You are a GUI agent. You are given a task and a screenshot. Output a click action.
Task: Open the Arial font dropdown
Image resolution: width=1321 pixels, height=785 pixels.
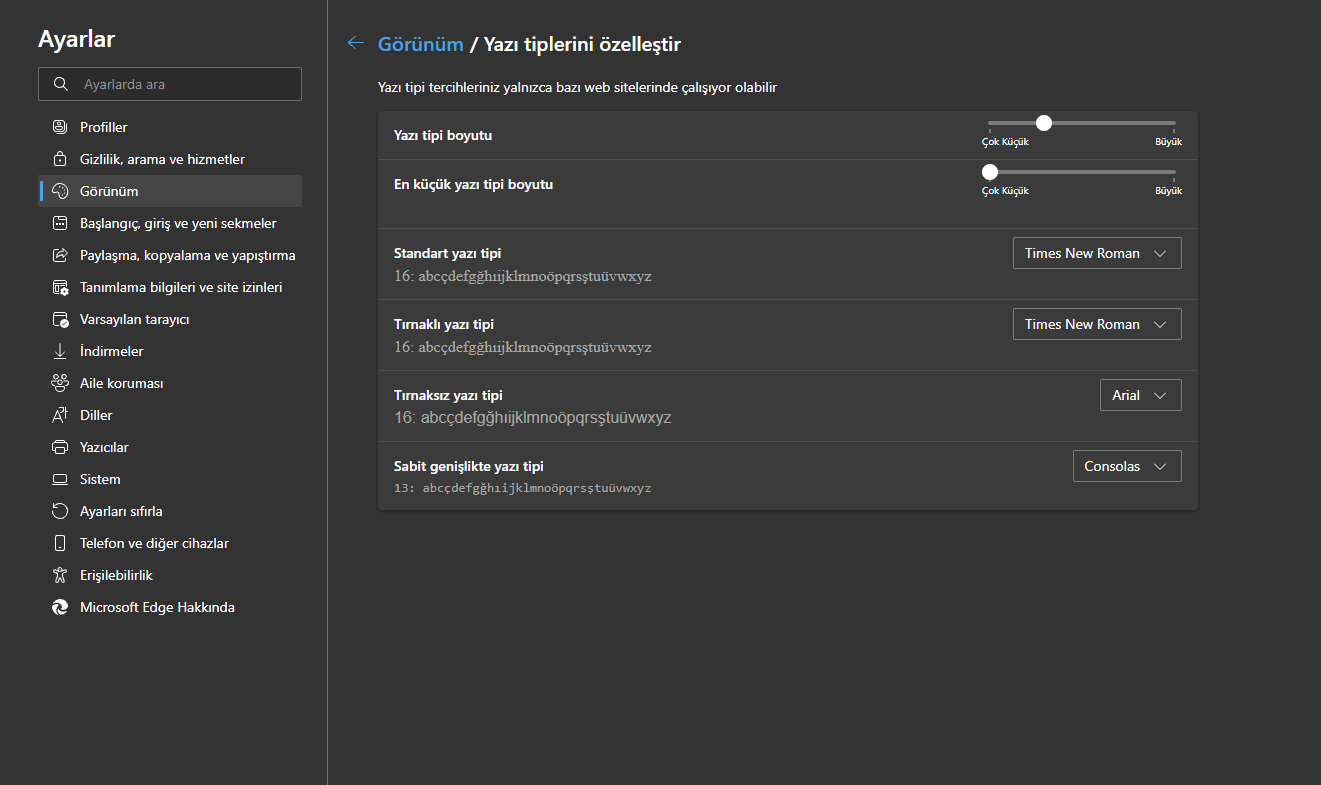(1140, 395)
